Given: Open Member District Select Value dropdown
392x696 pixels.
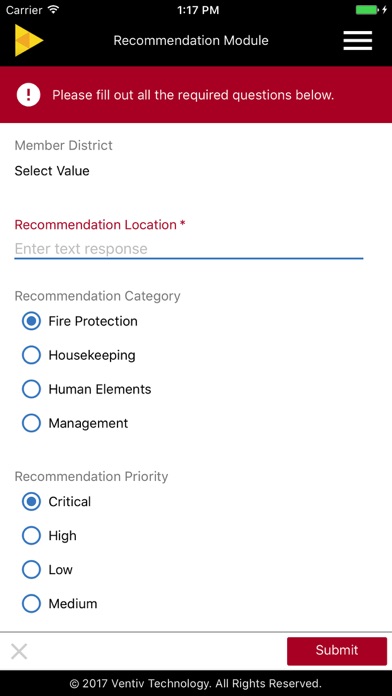Looking at the screenshot, I should (x=52, y=171).
